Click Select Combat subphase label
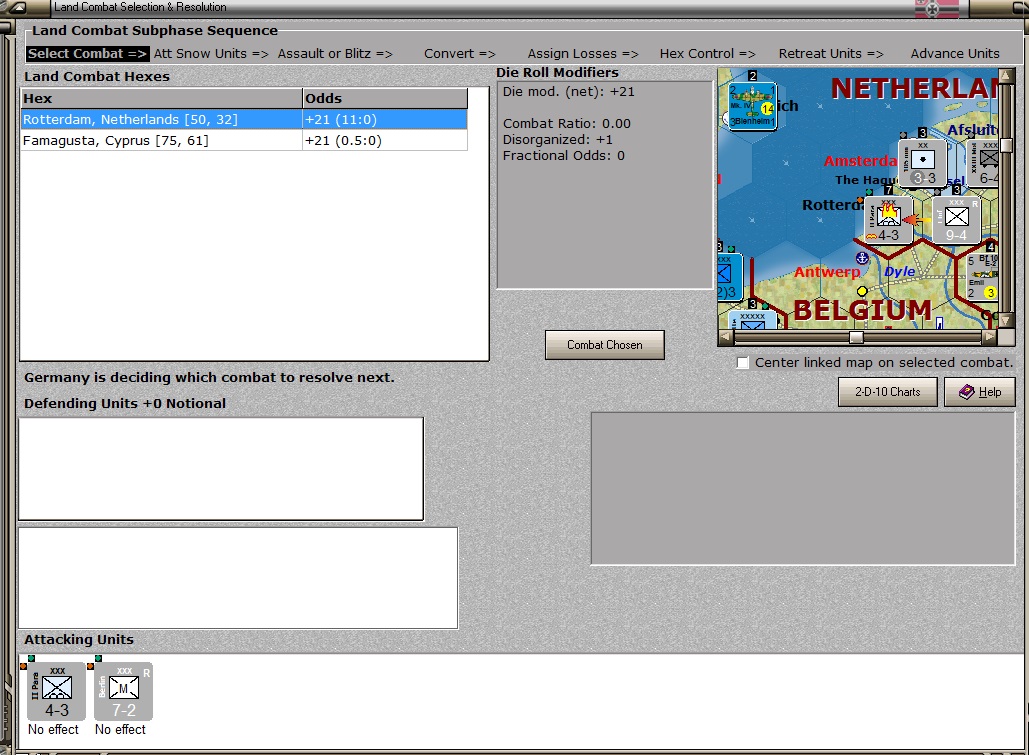 [87, 54]
